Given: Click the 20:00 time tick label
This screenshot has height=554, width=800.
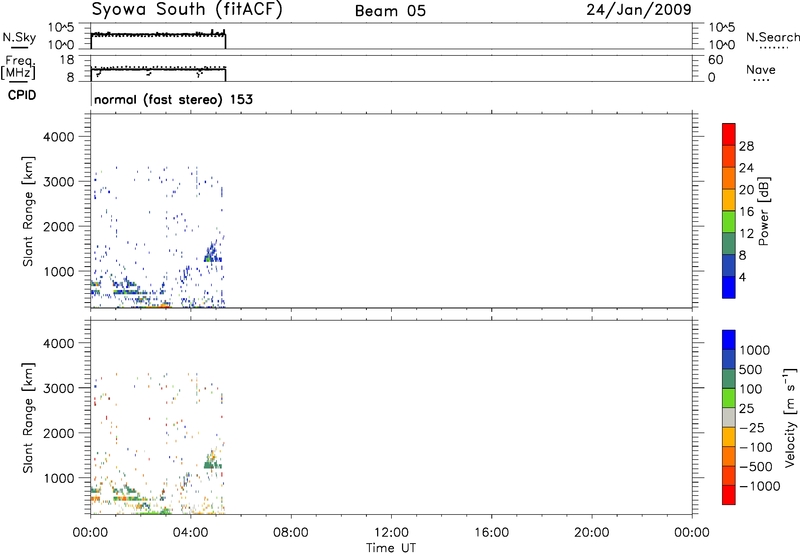Looking at the screenshot, I should [592, 533].
